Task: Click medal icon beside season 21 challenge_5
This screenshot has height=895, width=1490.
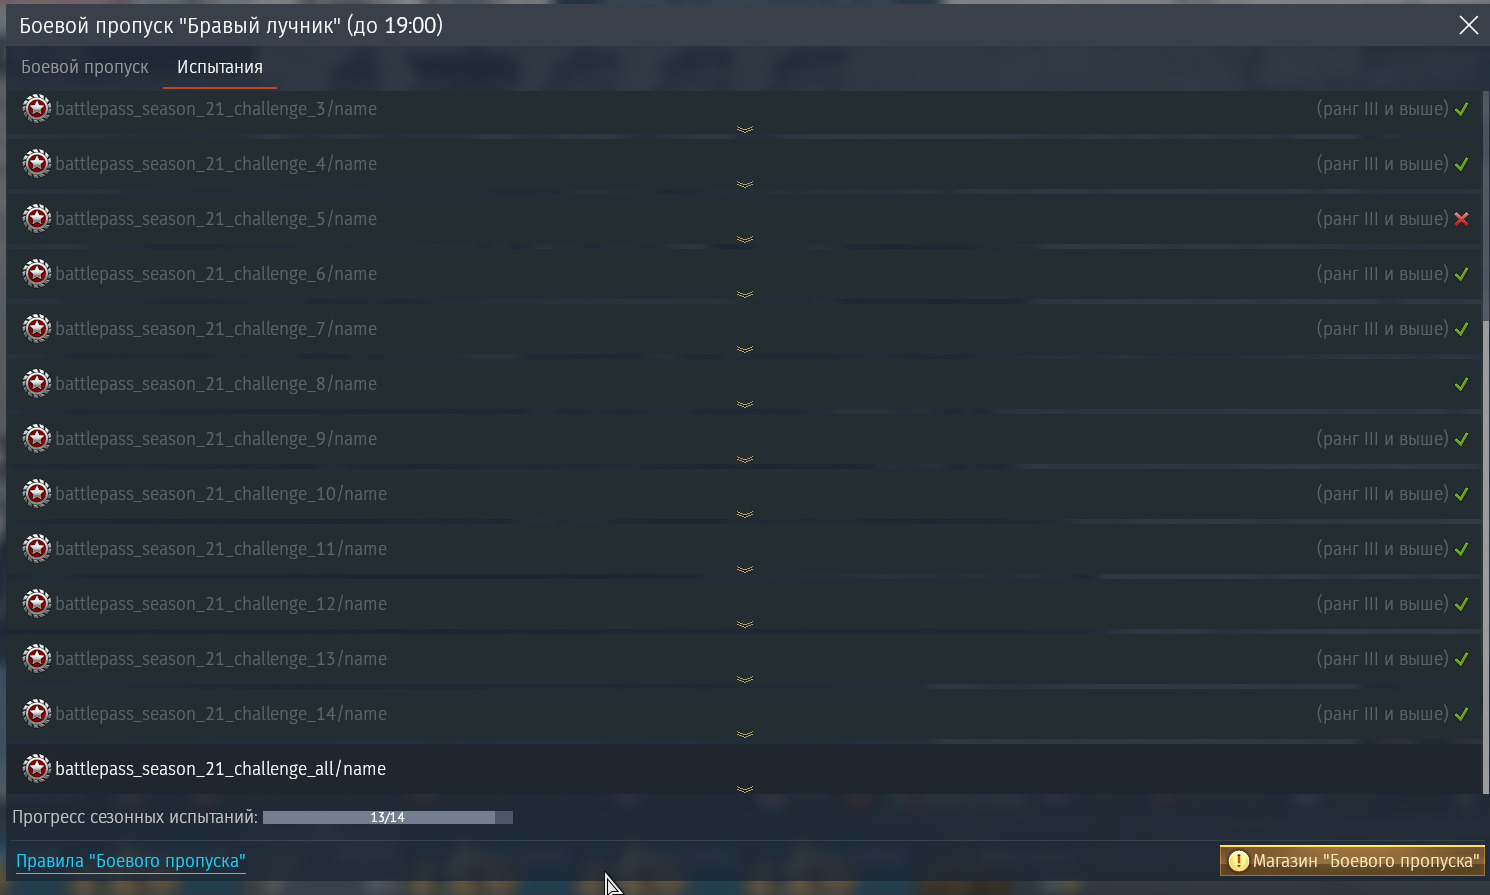Action: (37, 218)
